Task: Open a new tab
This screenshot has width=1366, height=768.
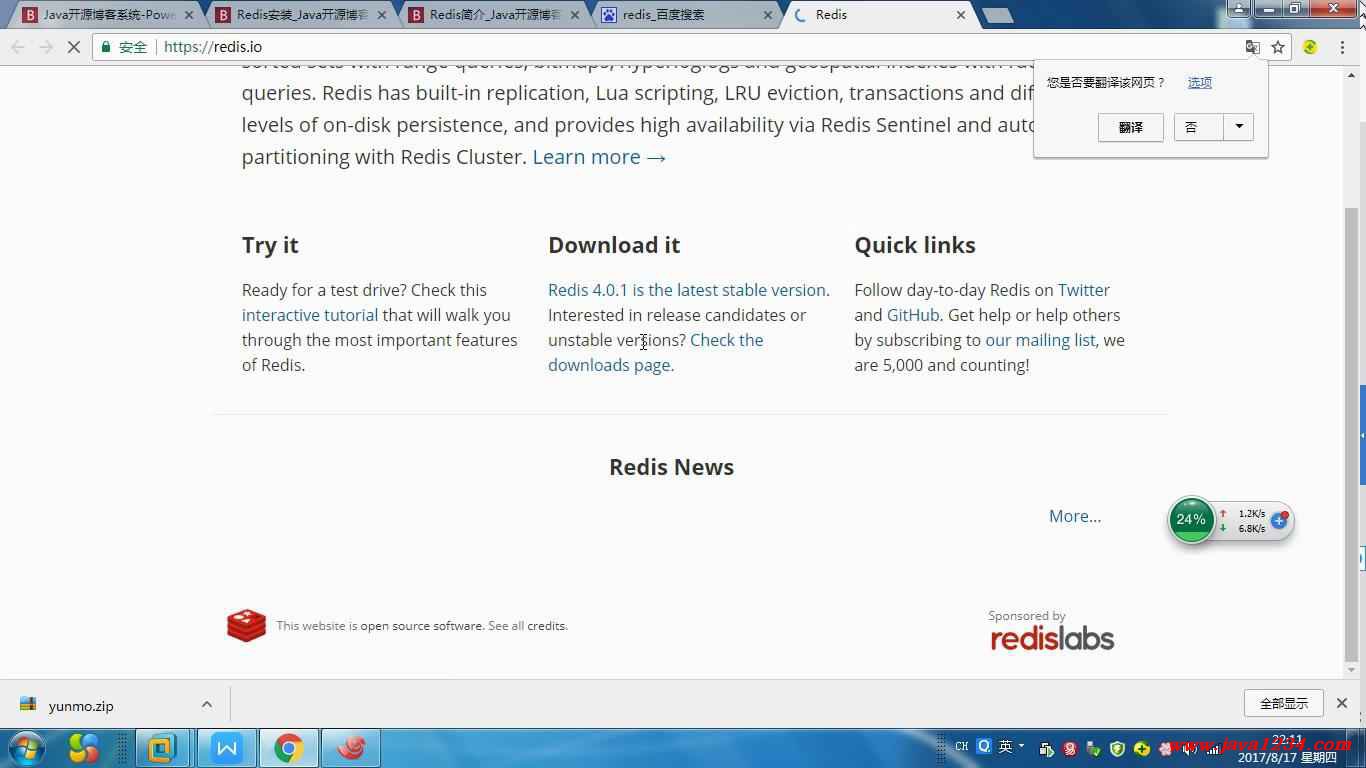Action: 997,15
